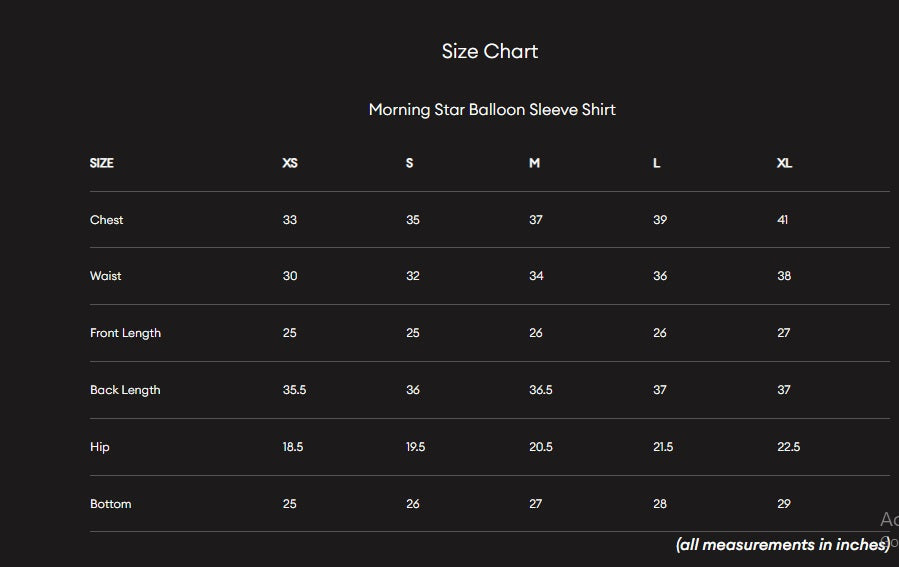899x567 pixels.
Task: Select the Waist row label
Action: point(106,276)
